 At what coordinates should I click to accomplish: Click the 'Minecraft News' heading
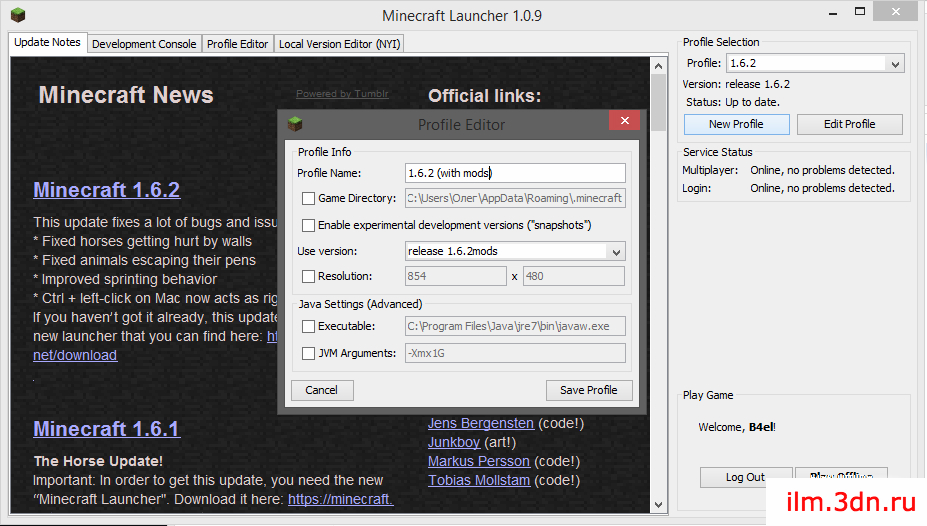coord(126,95)
